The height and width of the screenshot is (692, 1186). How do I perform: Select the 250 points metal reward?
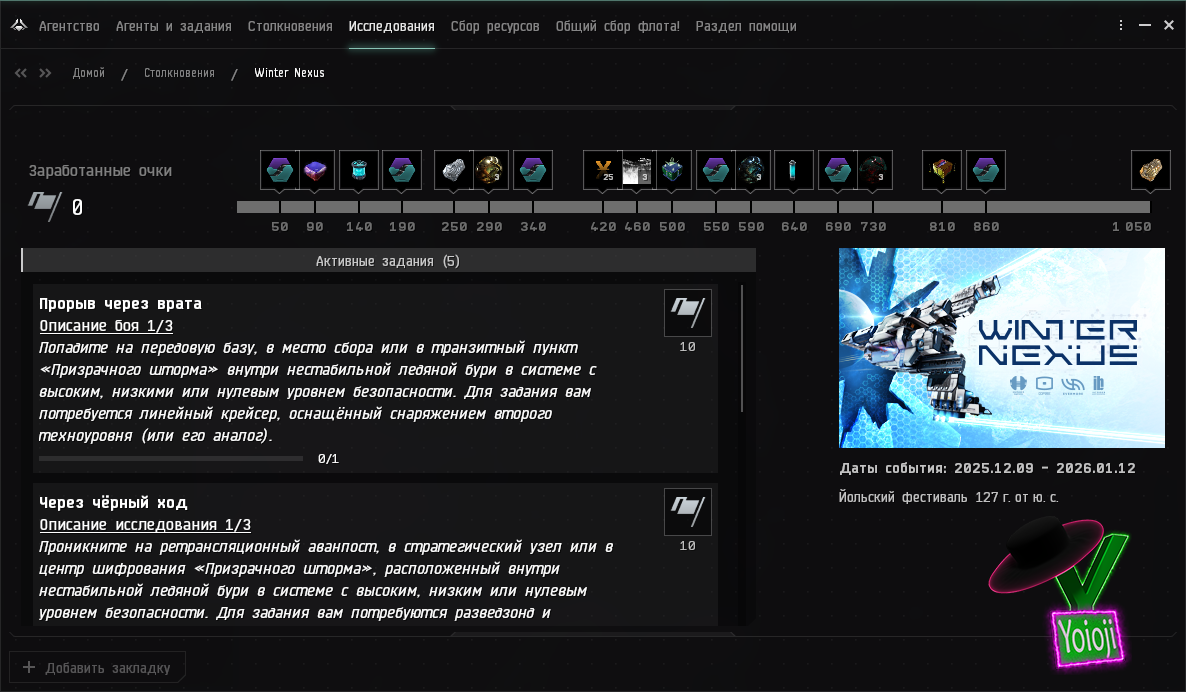(x=454, y=169)
